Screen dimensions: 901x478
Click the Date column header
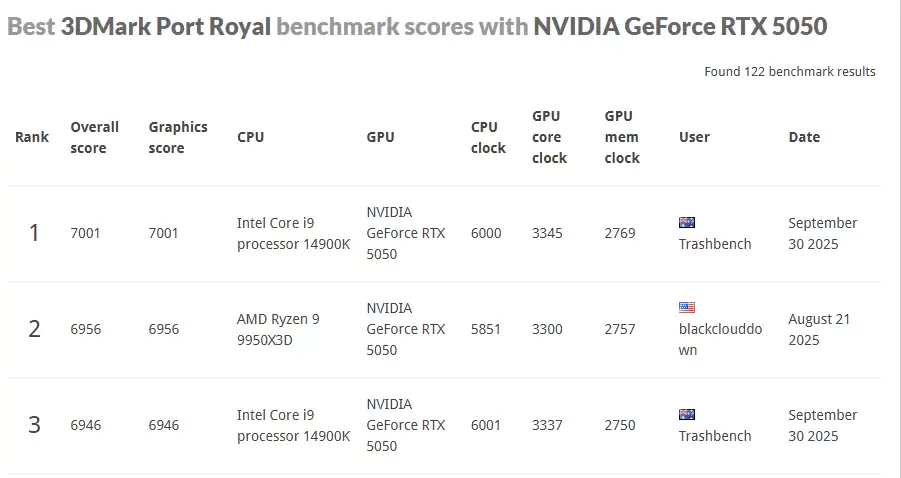[804, 137]
